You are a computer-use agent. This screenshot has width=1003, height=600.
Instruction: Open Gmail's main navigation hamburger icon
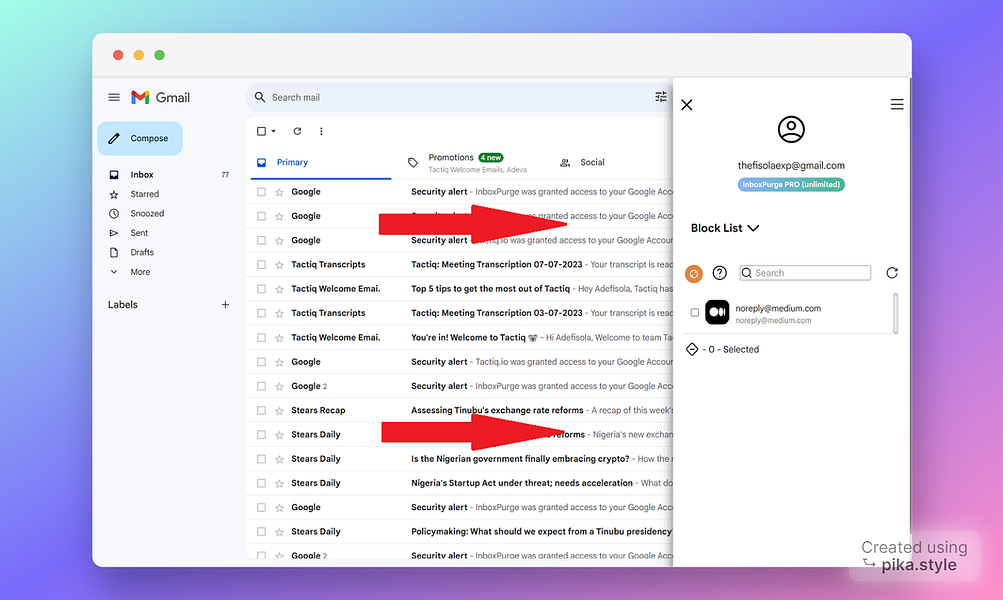click(x=113, y=97)
